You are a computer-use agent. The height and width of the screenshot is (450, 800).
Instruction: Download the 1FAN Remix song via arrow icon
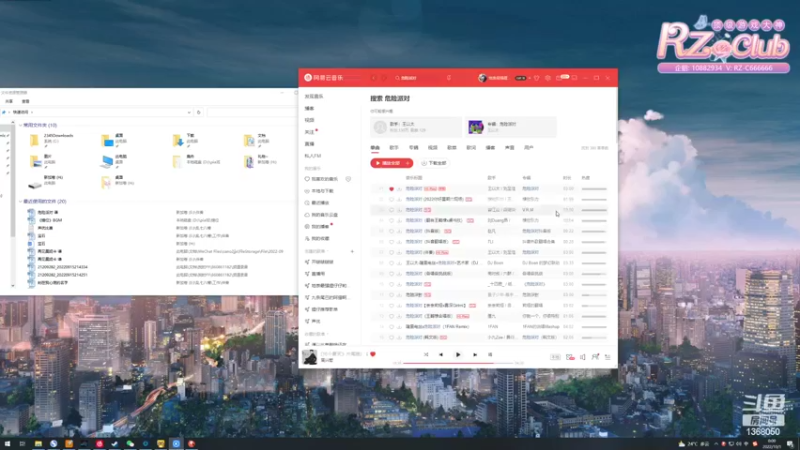399,327
